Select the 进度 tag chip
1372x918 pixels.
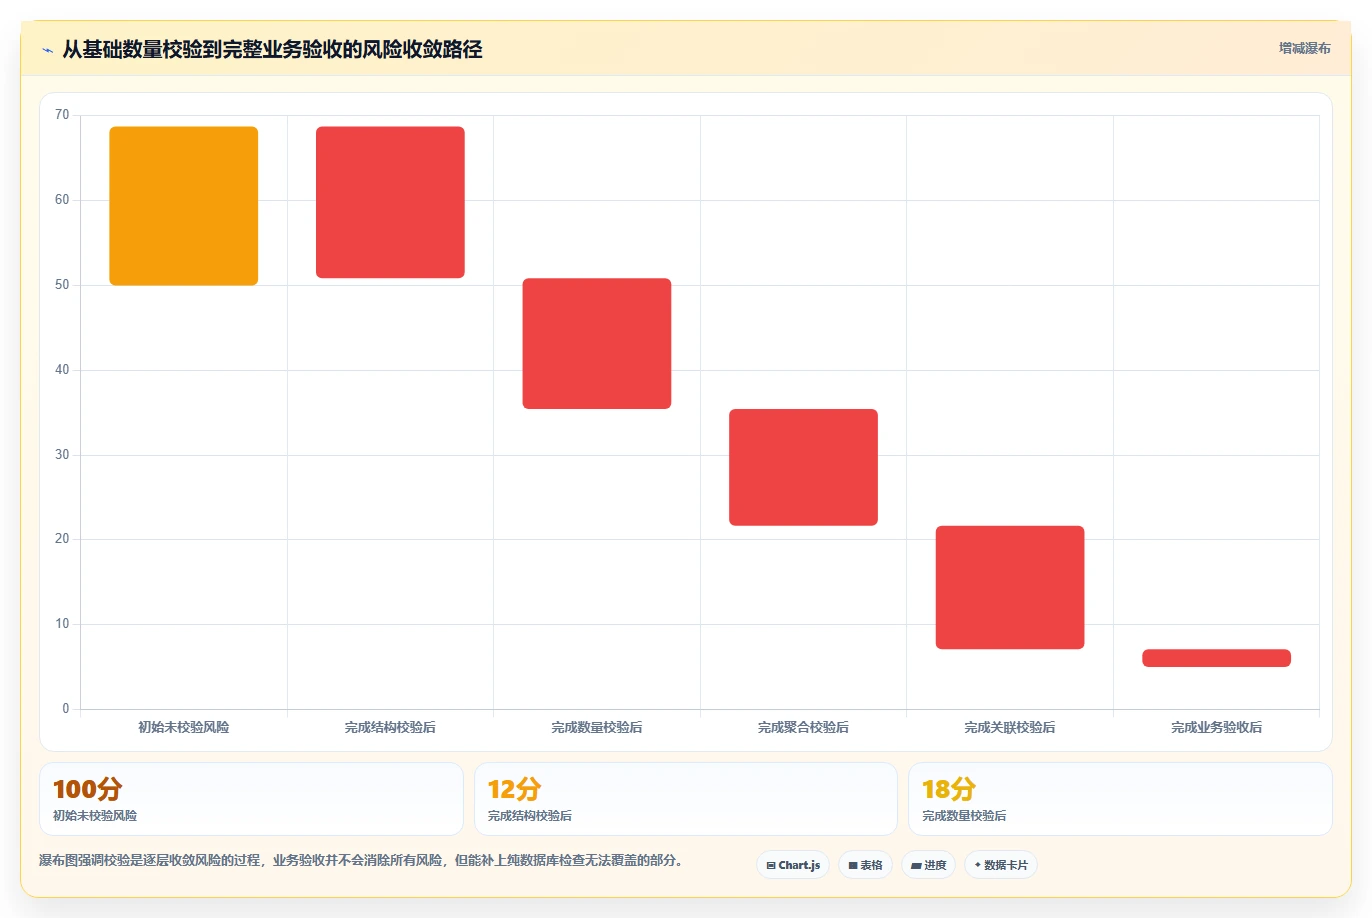coord(929,865)
